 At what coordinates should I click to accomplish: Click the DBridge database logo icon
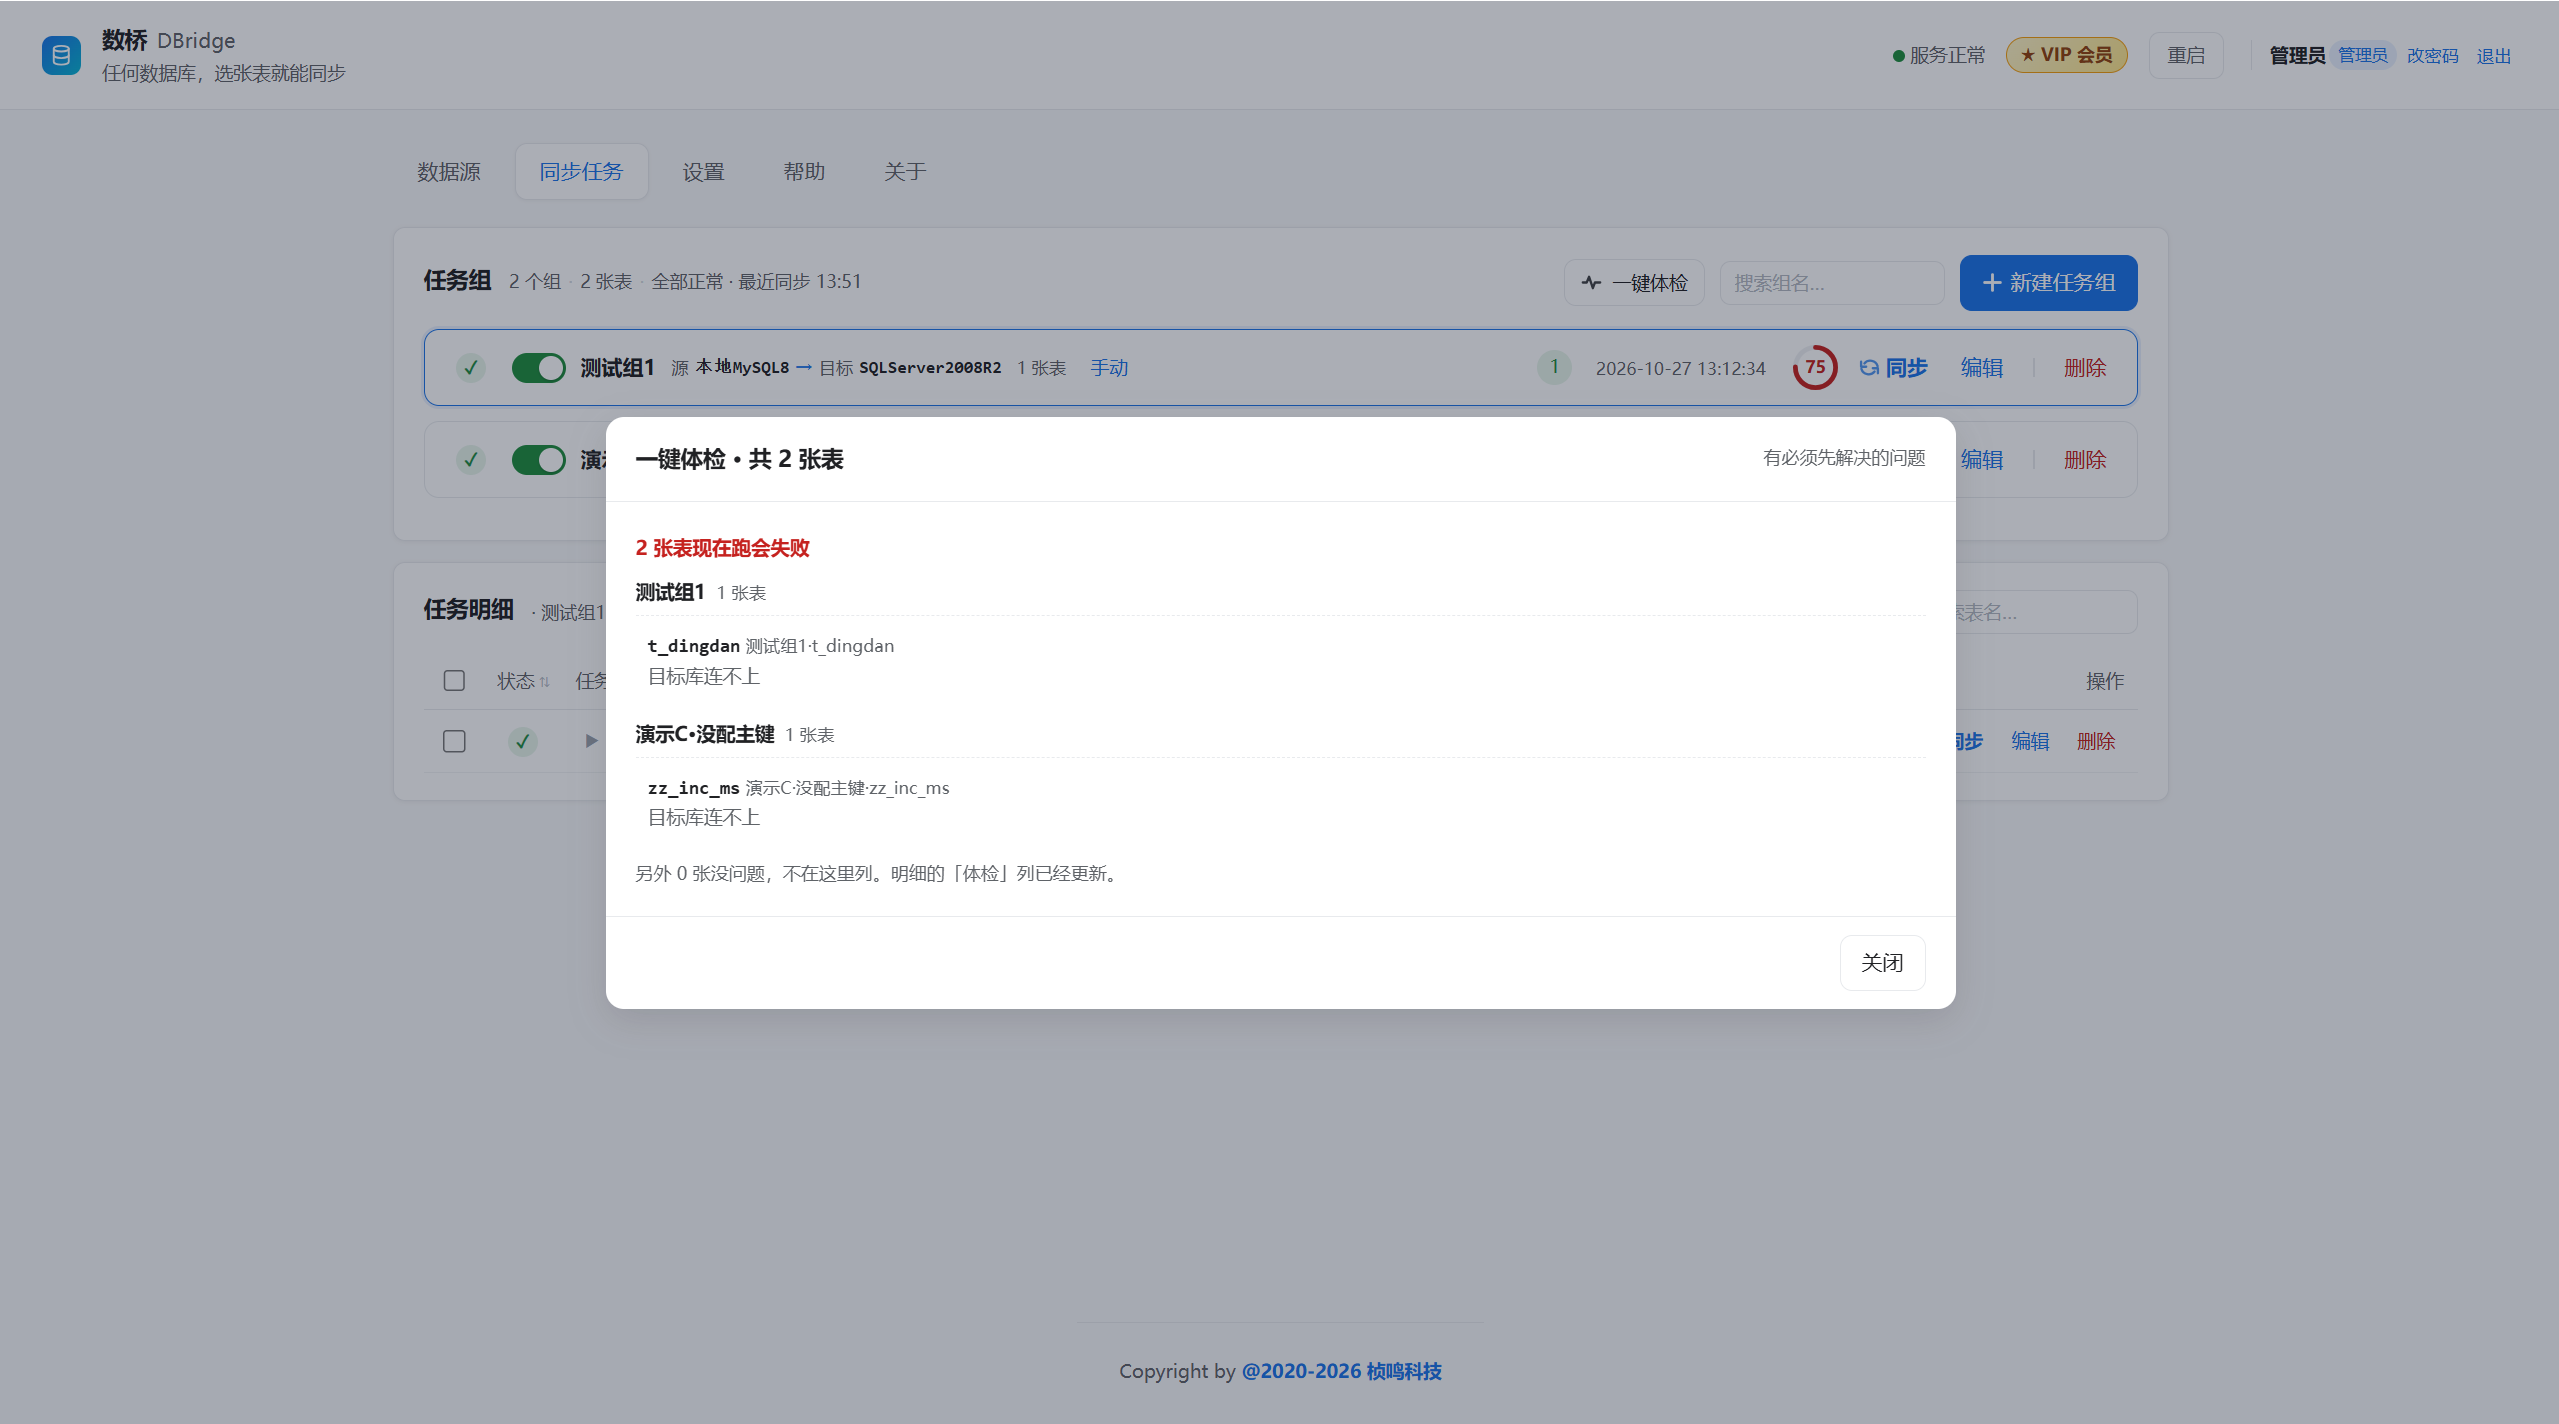point(61,55)
